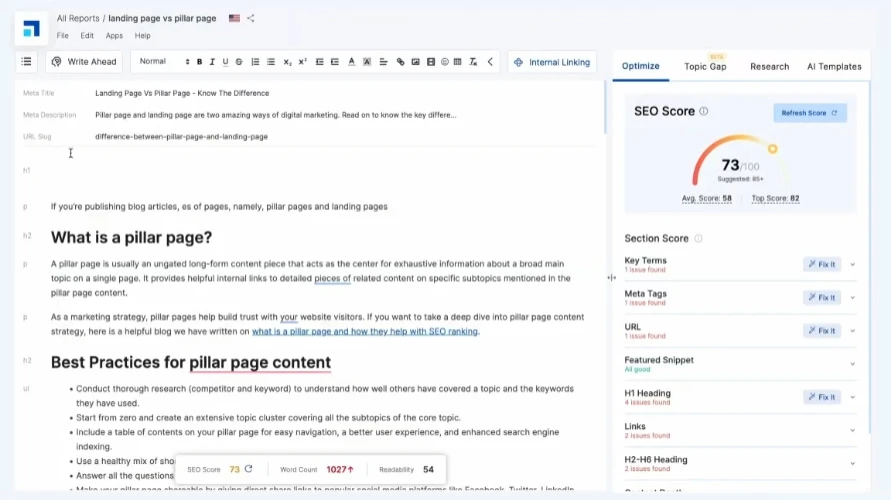
Task: Apply superscript formatting
Action: coord(302,62)
